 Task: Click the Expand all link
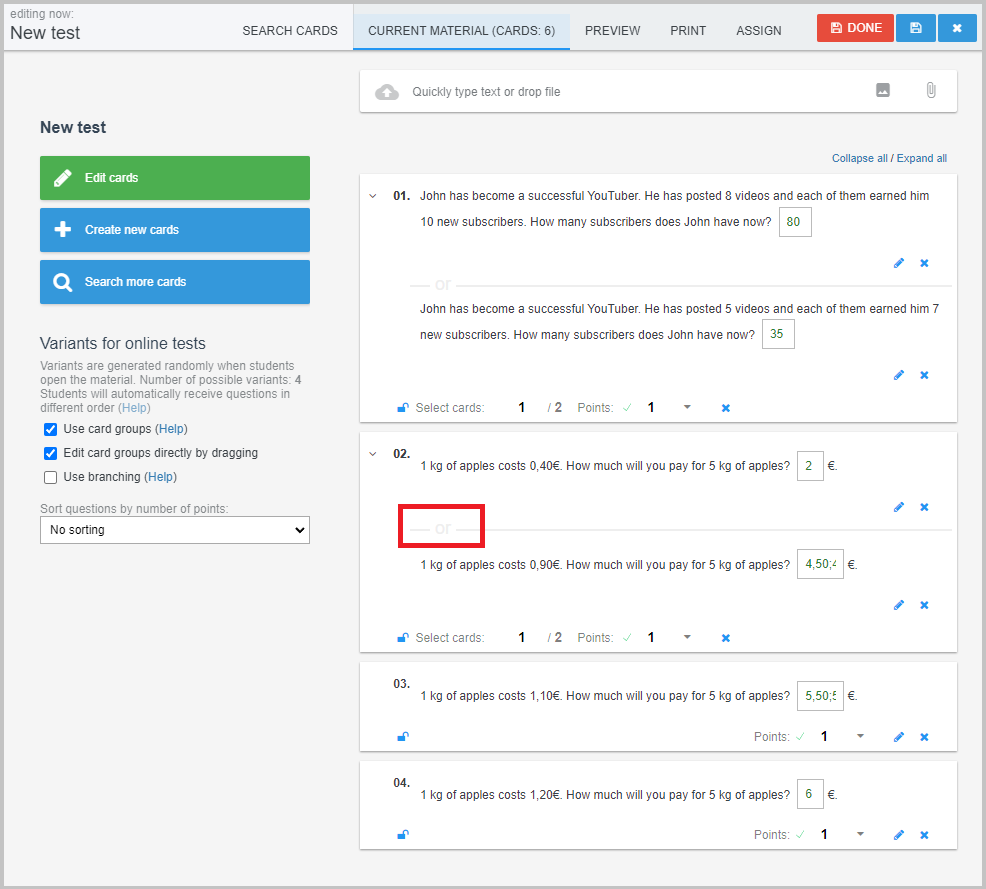(921, 158)
